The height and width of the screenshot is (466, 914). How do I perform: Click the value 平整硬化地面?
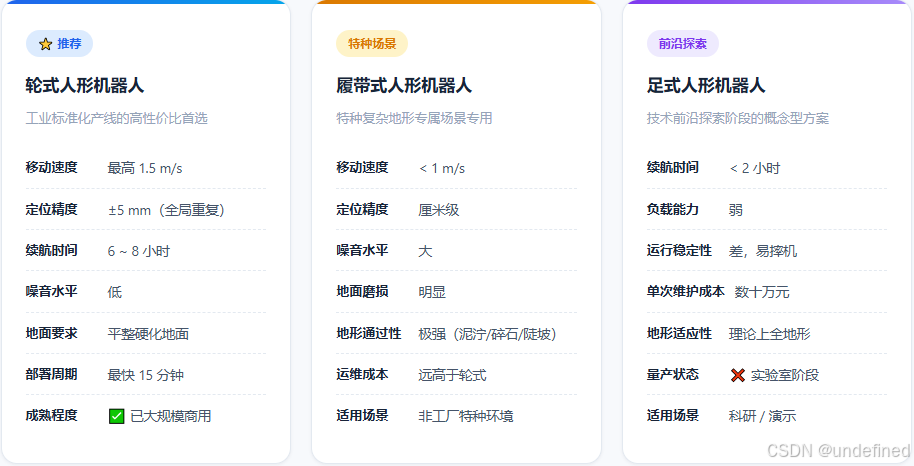tap(148, 334)
